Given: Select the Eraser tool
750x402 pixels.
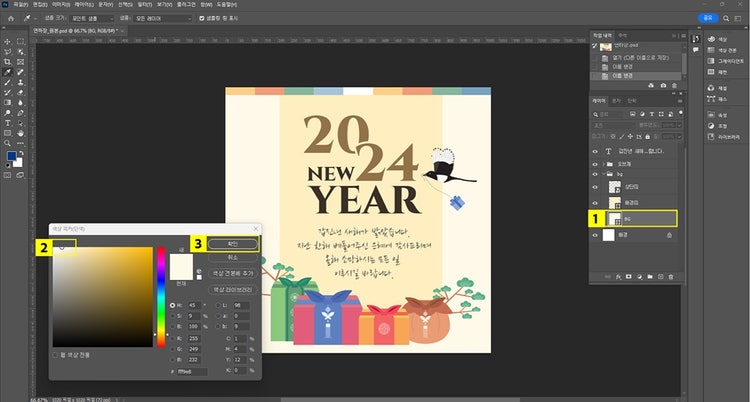Looking at the screenshot, I should tap(21, 92).
